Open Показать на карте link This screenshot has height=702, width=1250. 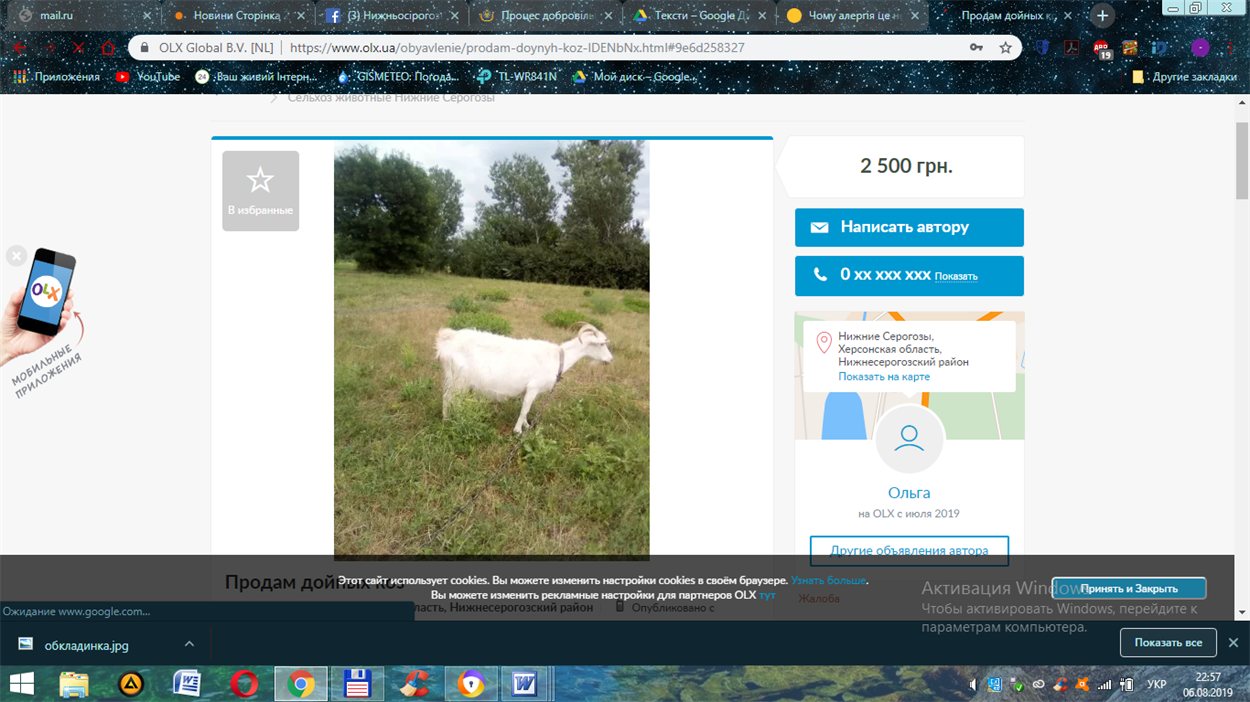coord(884,377)
